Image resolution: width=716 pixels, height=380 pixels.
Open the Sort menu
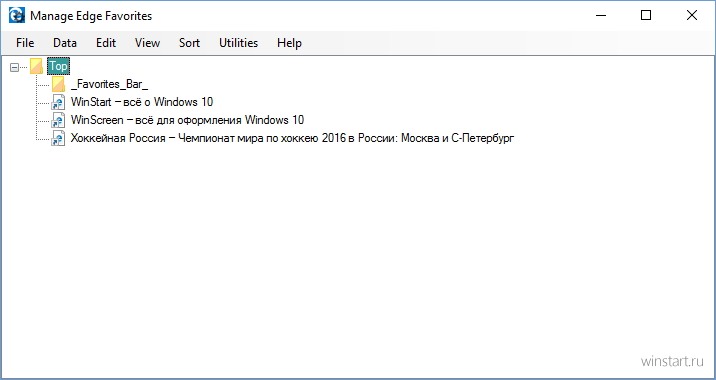190,43
